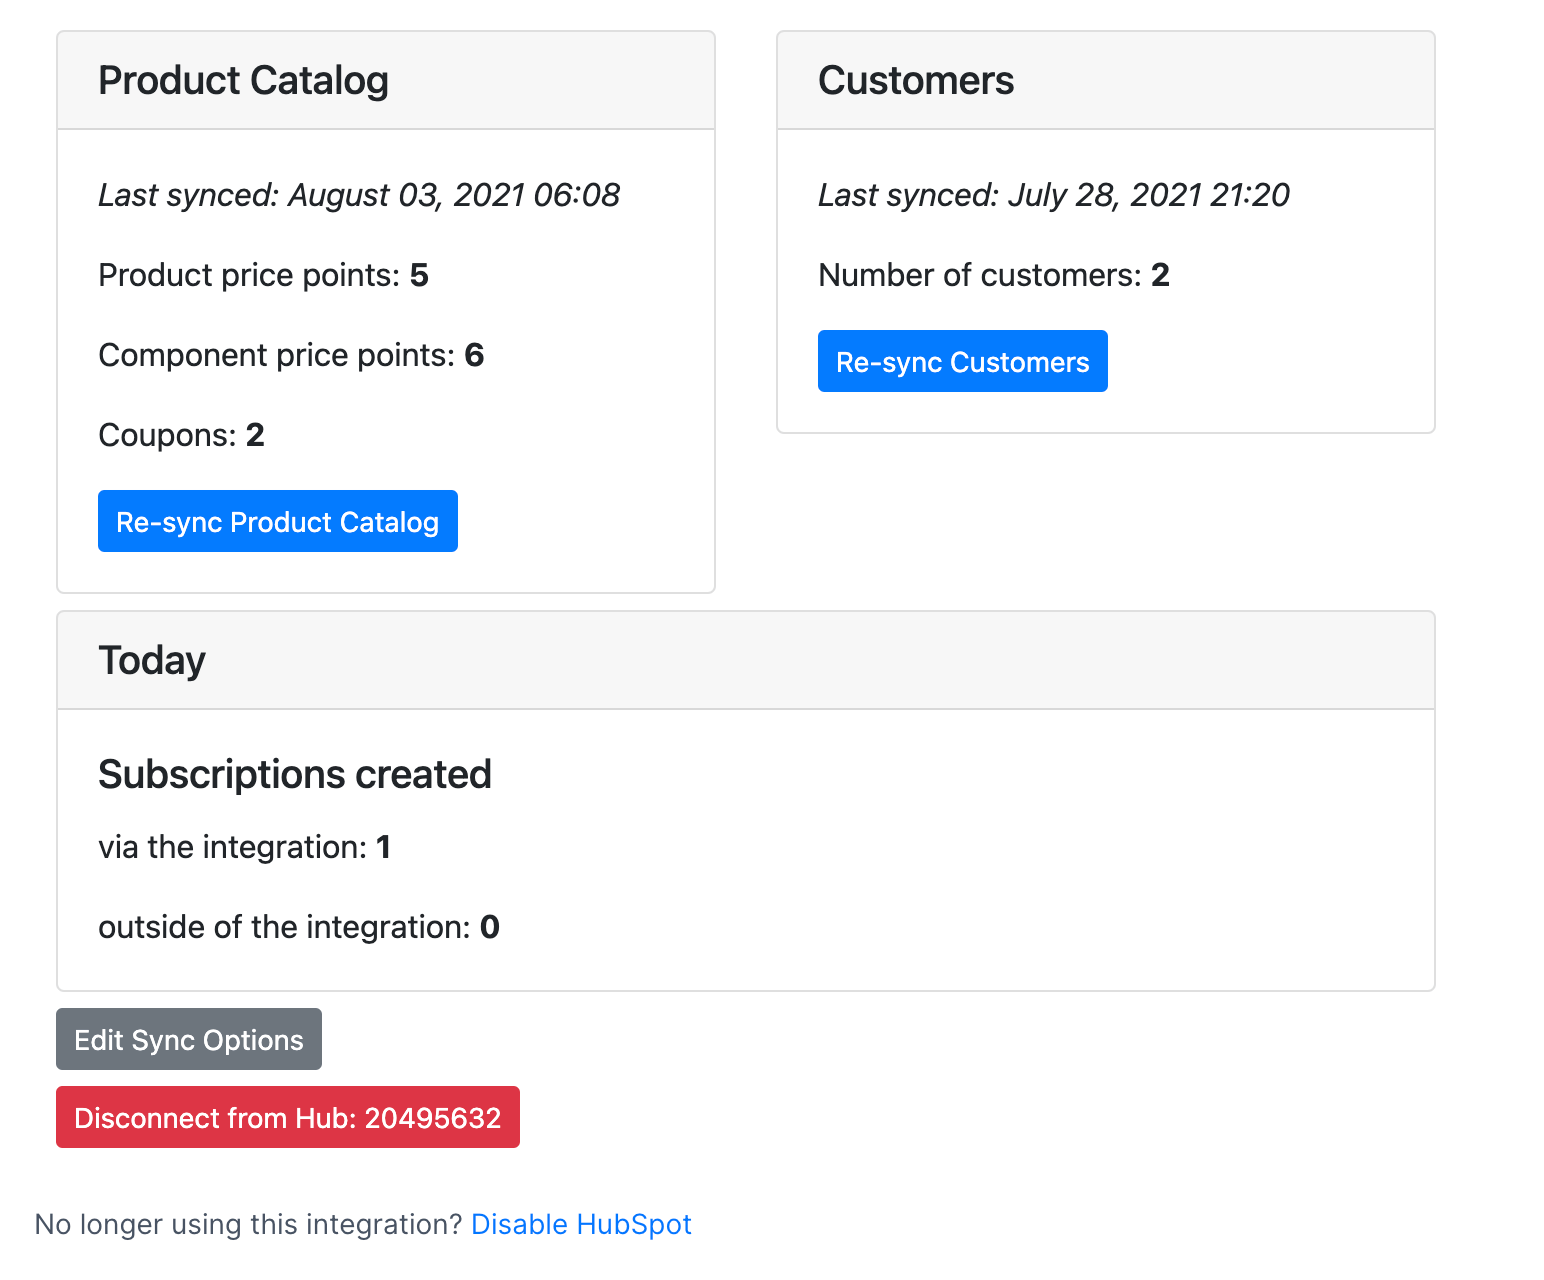Click the bold 6 component price points value
The image size is (1544, 1280).
[474, 355]
